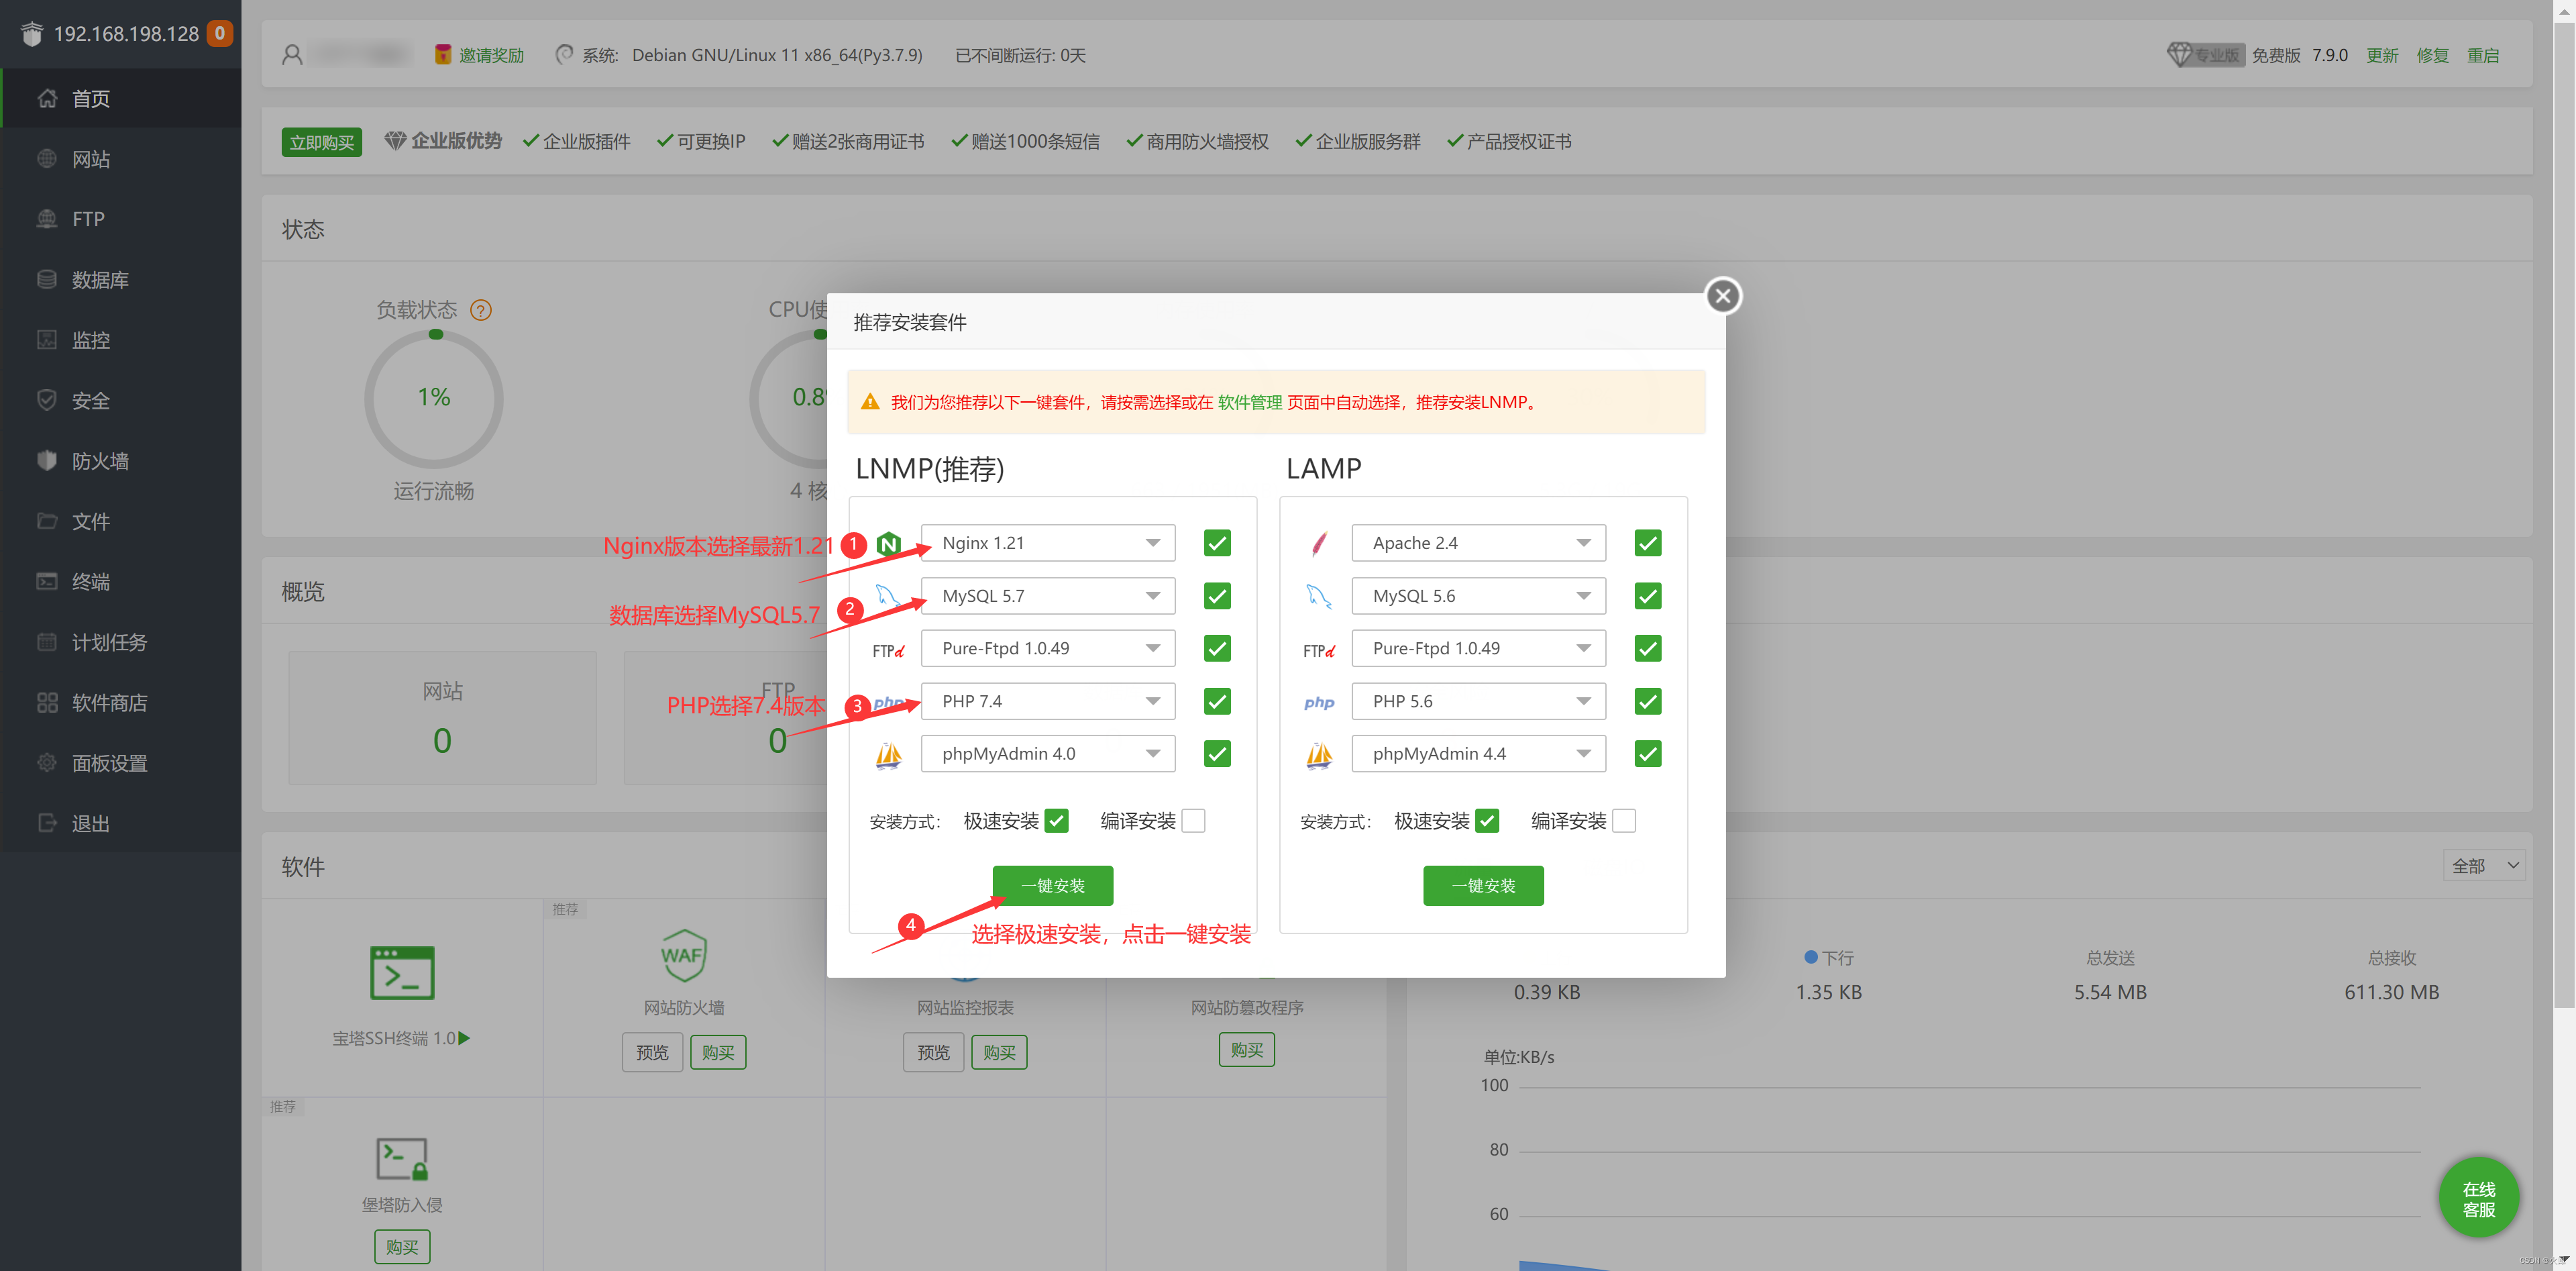Viewport: 2576px width, 1271px height.
Task: Click the PHP logo in LAMP column
Action: [x=1319, y=703]
